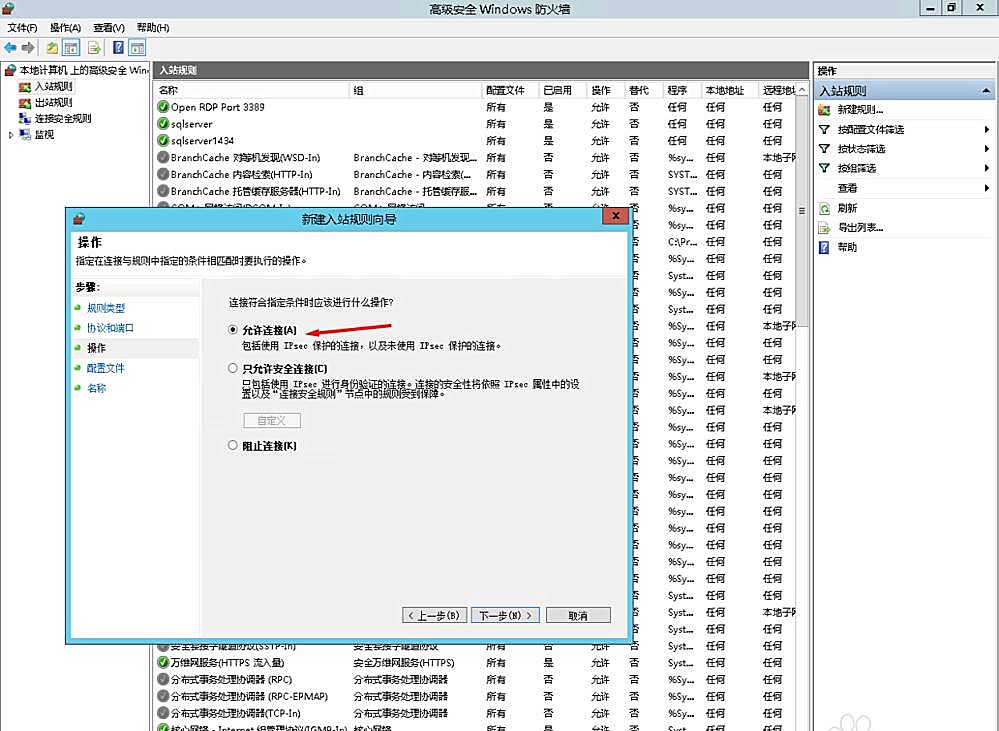Select BranchCache 托管缓存服务器(HTTP-In) rule
The image size is (999, 731).
[475, 191]
